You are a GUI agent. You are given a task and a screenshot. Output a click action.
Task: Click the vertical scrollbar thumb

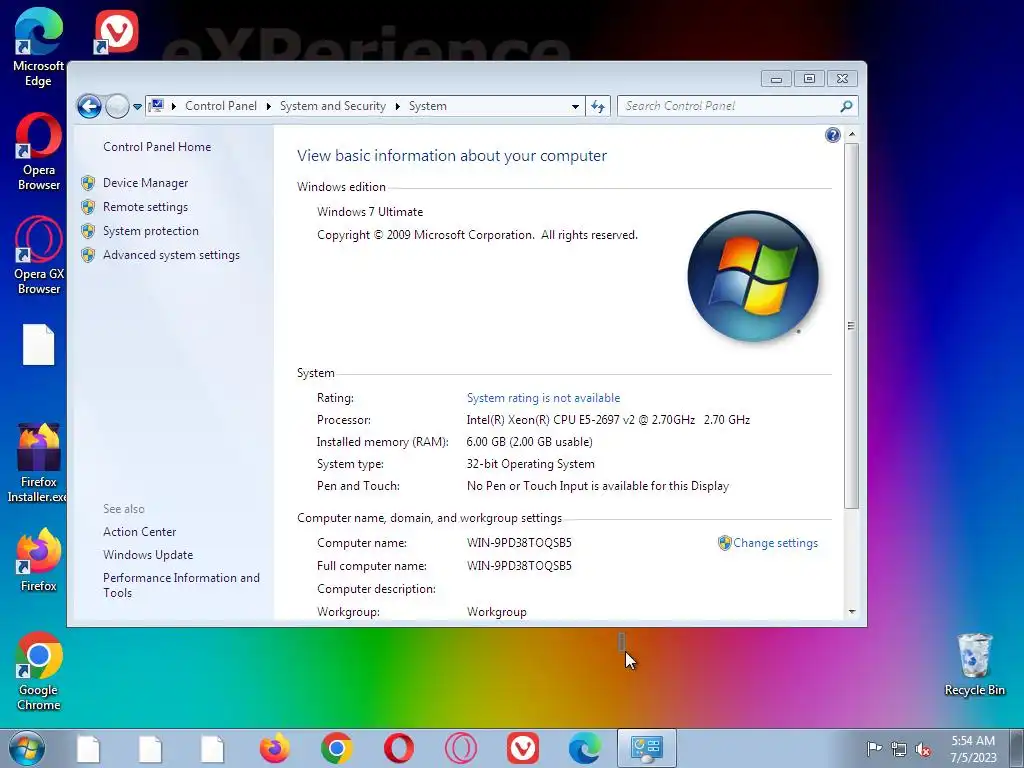pyautogui.click(x=851, y=325)
